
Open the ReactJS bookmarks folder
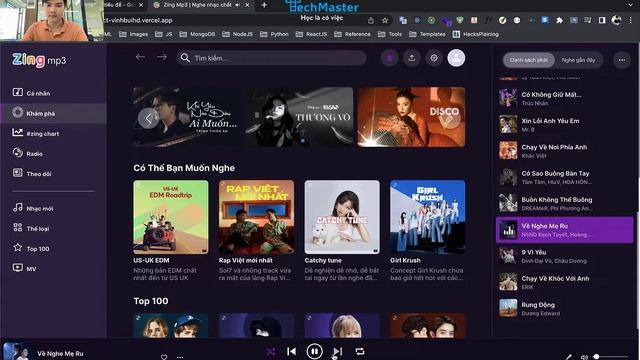tap(312, 34)
